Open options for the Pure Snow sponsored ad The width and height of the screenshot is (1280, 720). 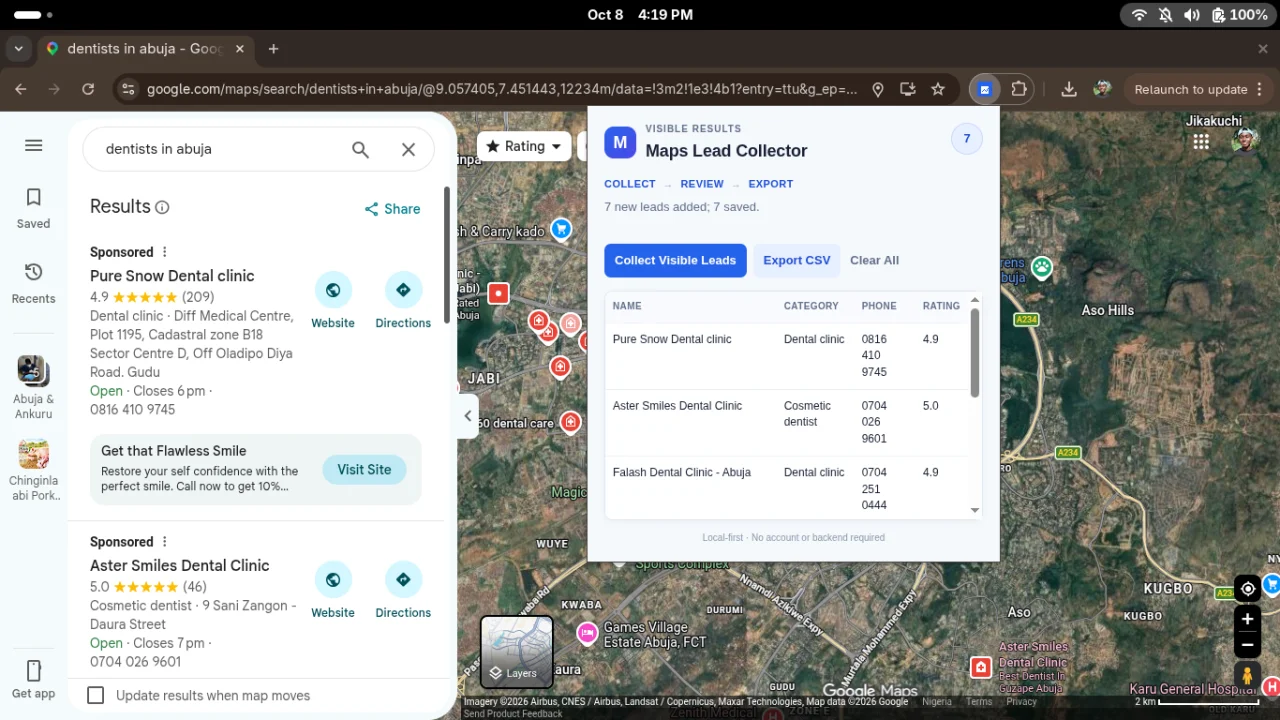(165, 252)
